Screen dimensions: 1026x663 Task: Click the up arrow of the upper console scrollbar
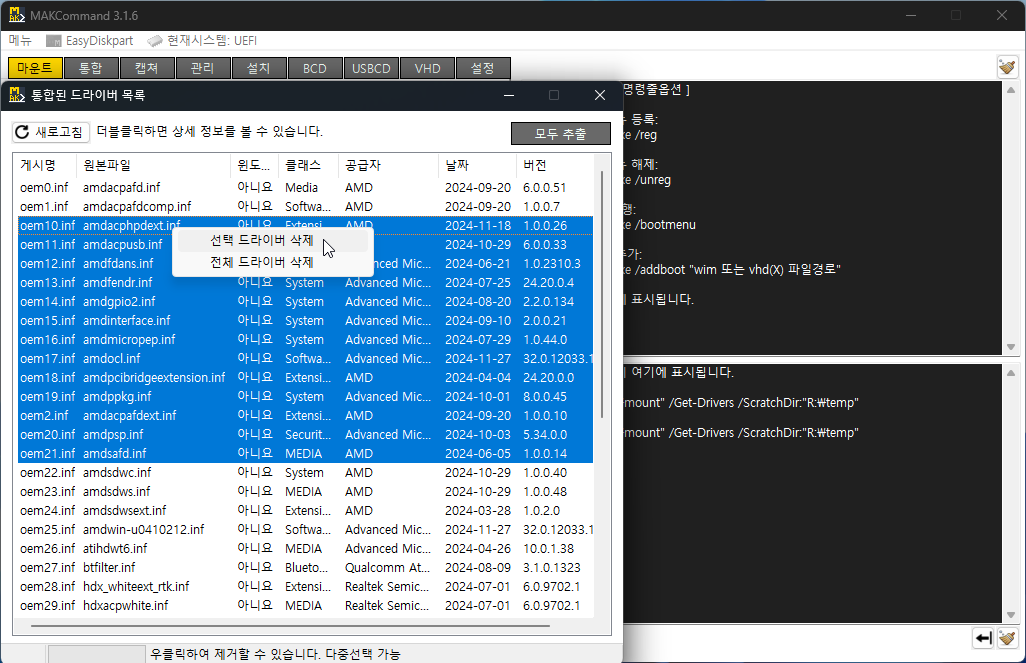pyautogui.click(x=1011, y=90)
